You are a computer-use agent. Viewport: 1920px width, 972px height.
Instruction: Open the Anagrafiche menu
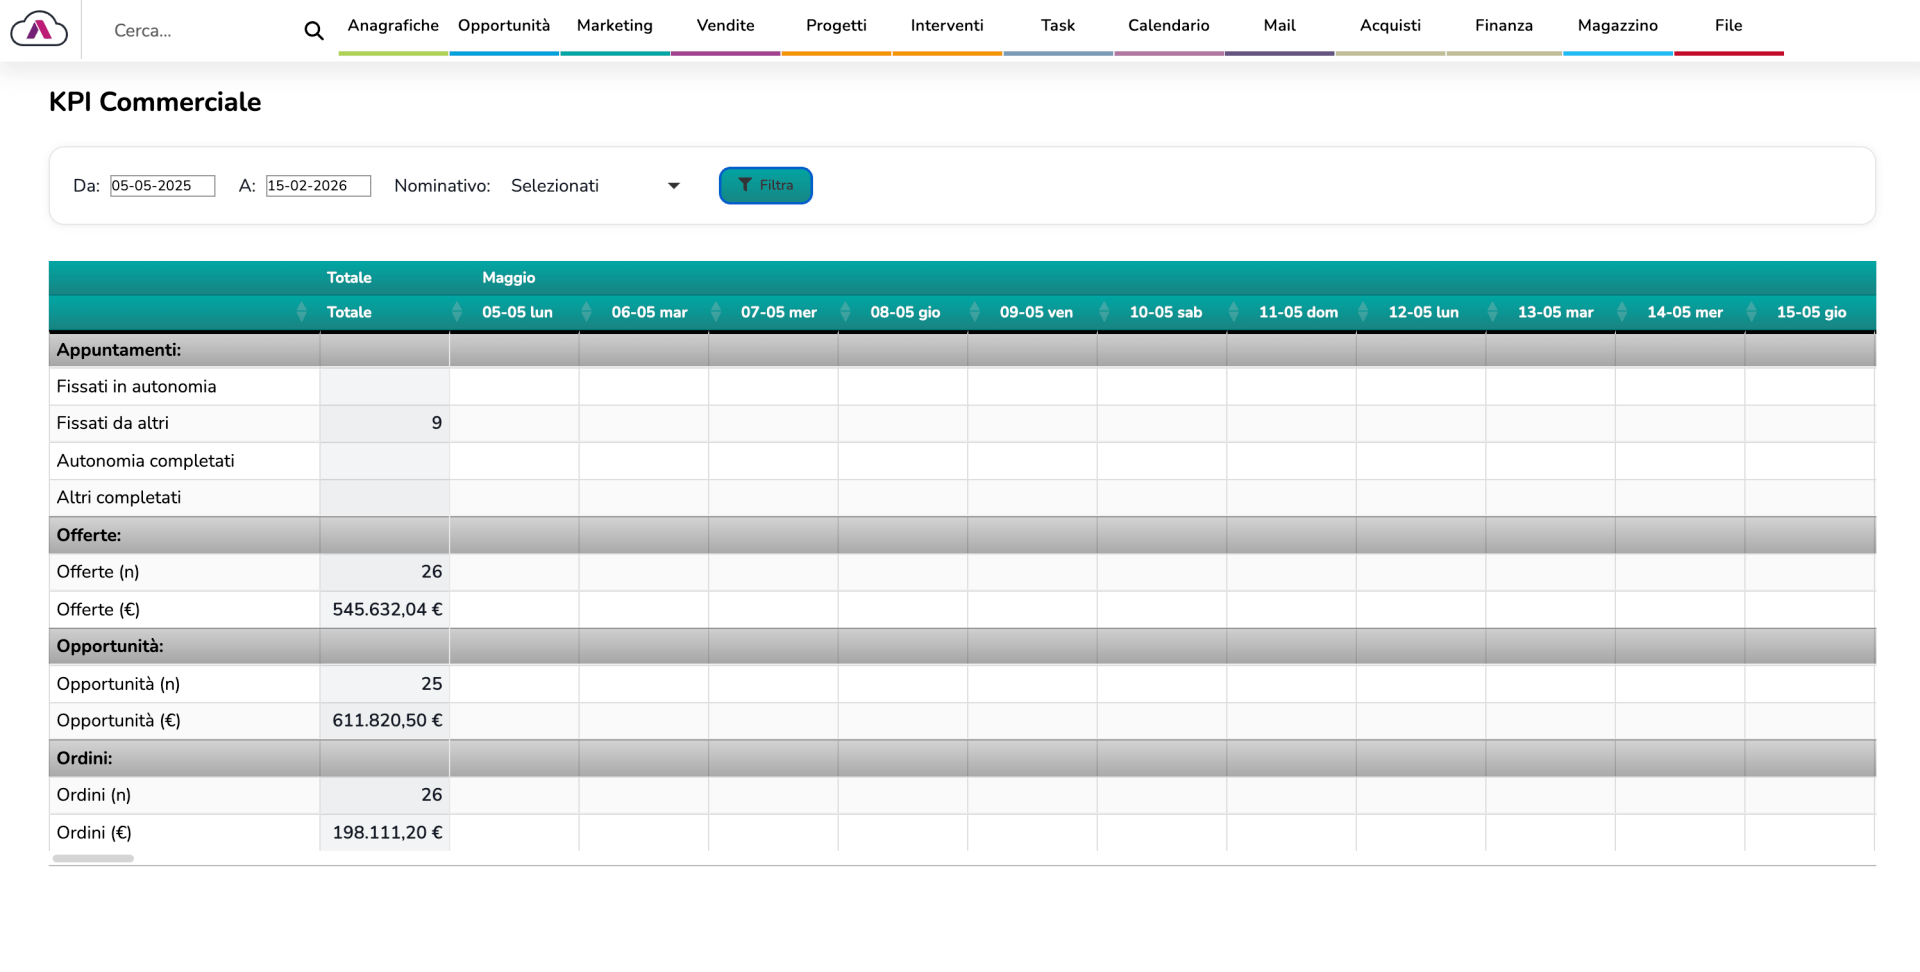(393, 26)
